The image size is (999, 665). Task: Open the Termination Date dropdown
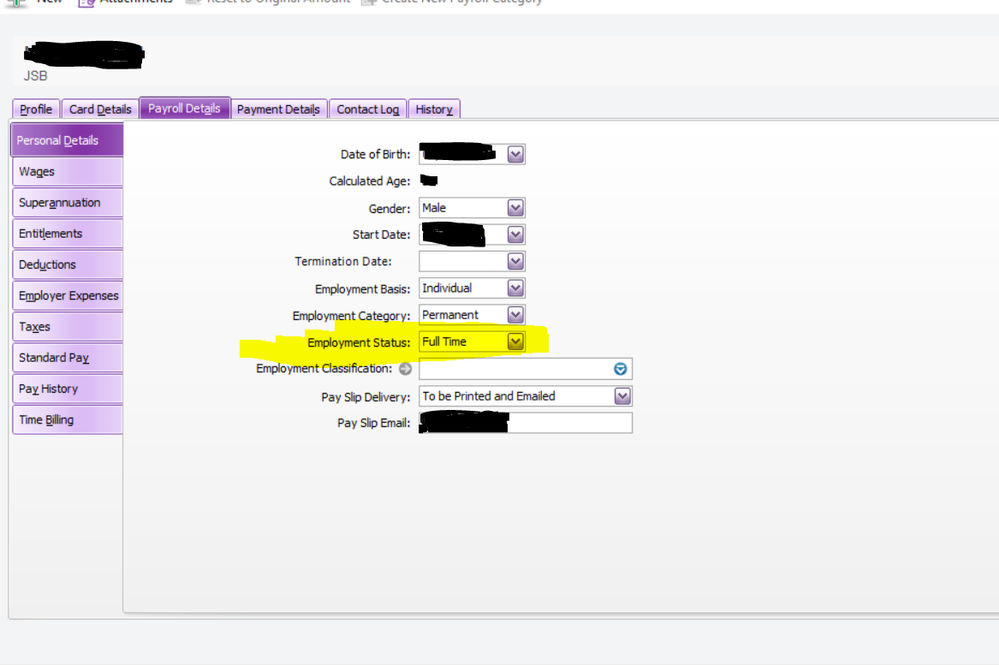coord(515,261)
